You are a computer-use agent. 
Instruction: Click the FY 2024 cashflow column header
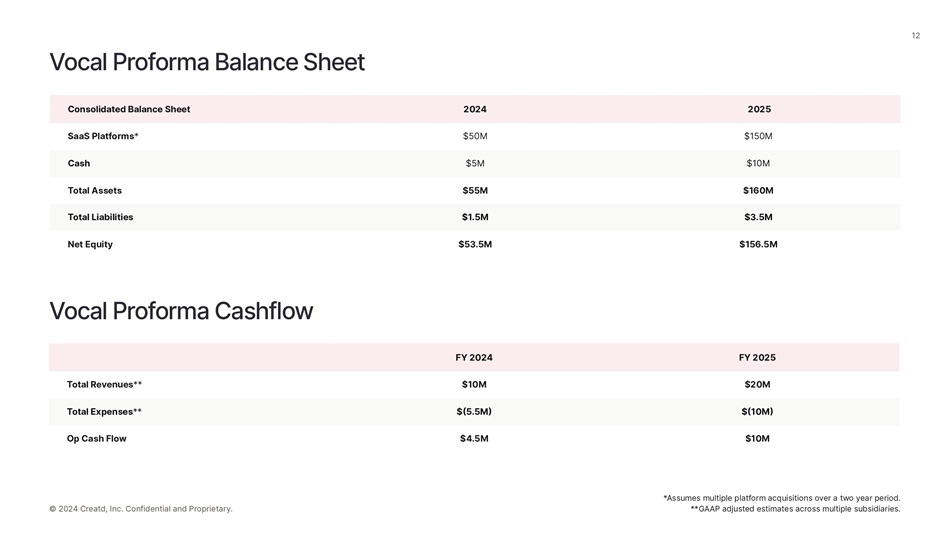(474, 357)
